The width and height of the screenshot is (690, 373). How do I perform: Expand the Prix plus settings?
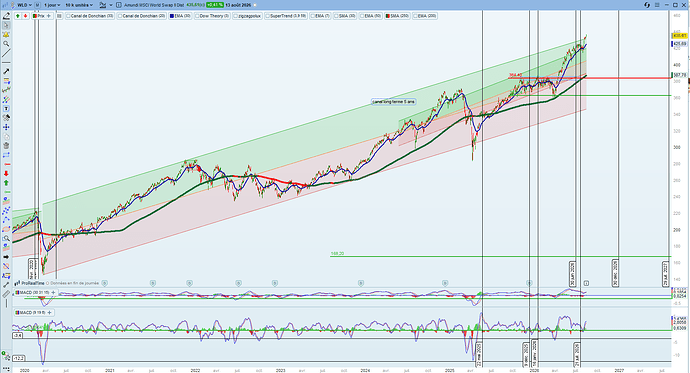click(x=48, y=16)
